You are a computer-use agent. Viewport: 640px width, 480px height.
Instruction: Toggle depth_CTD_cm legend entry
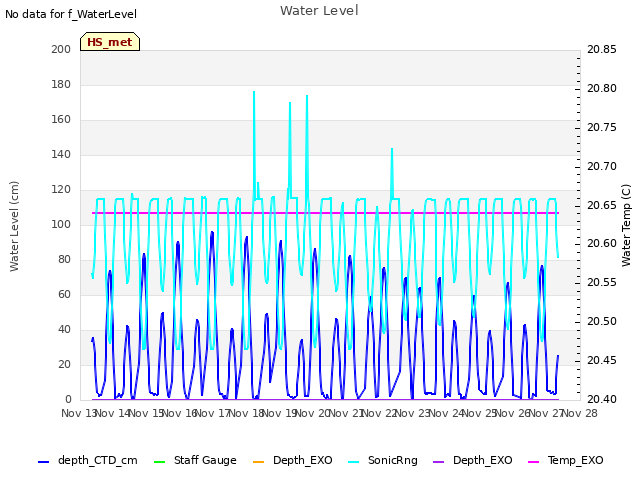click(x=88, y=460)
